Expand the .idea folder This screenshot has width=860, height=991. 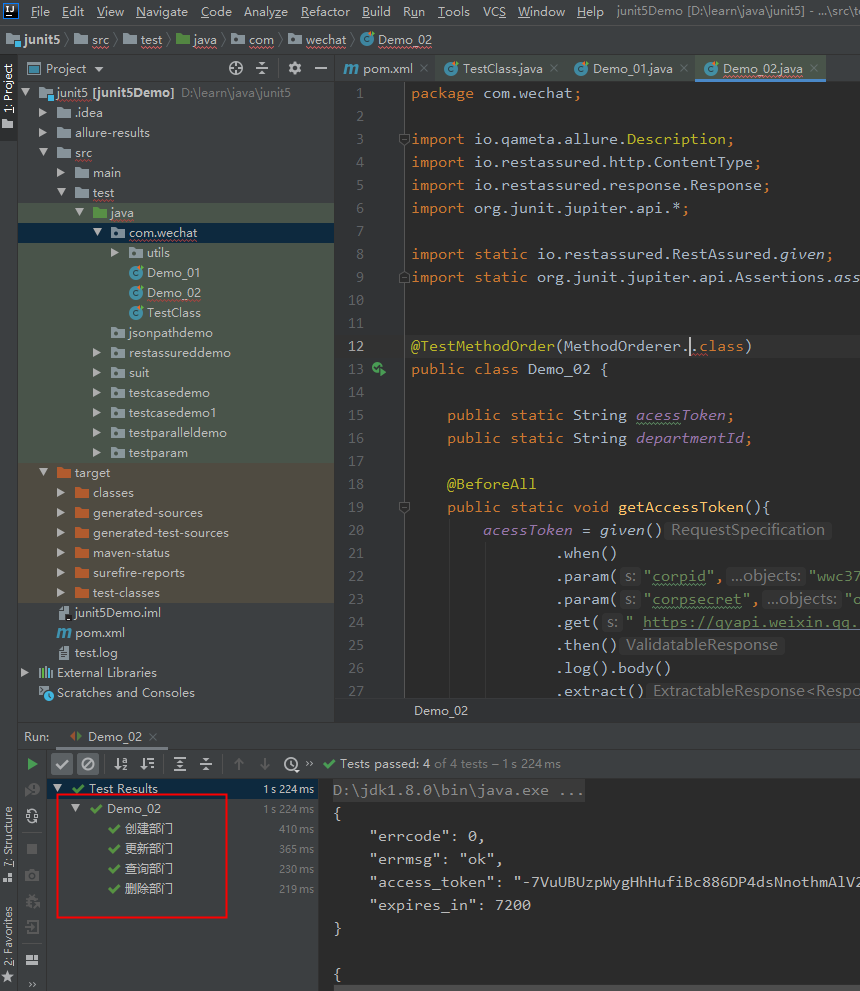(43, 112)
